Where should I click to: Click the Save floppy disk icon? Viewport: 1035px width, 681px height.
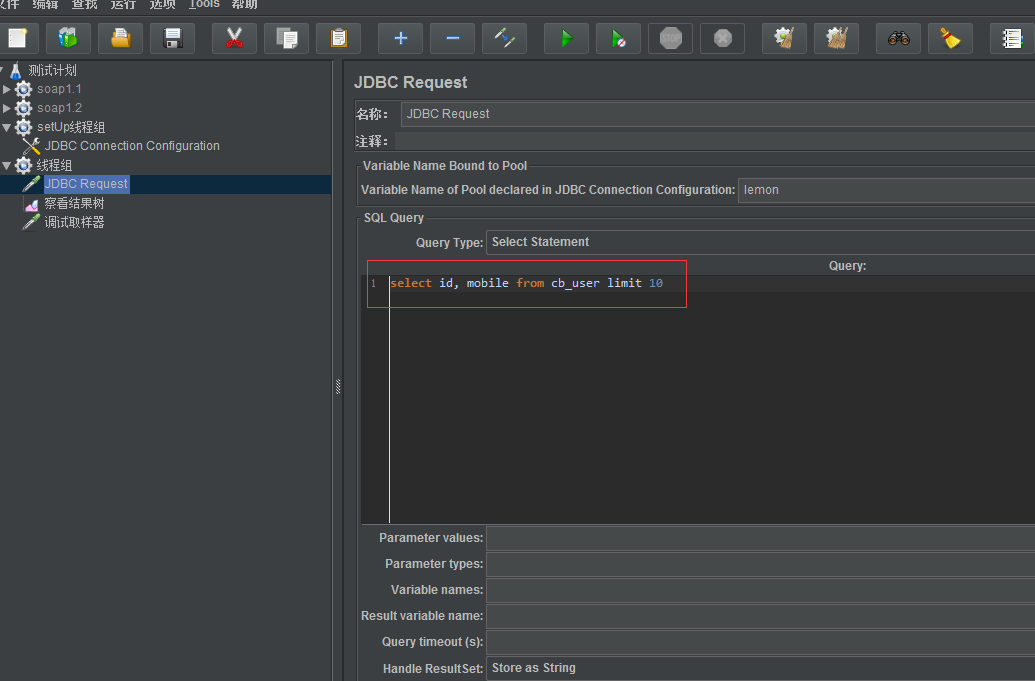[173, 39]
